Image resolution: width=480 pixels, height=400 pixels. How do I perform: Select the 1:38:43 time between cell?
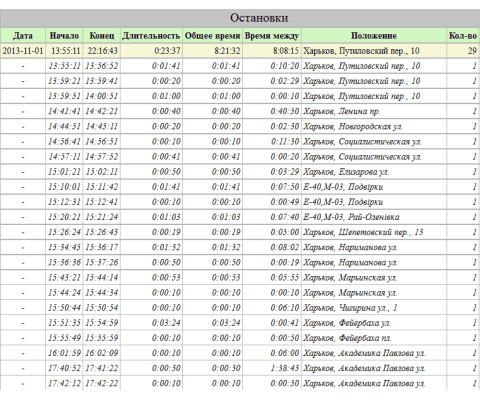272,368
